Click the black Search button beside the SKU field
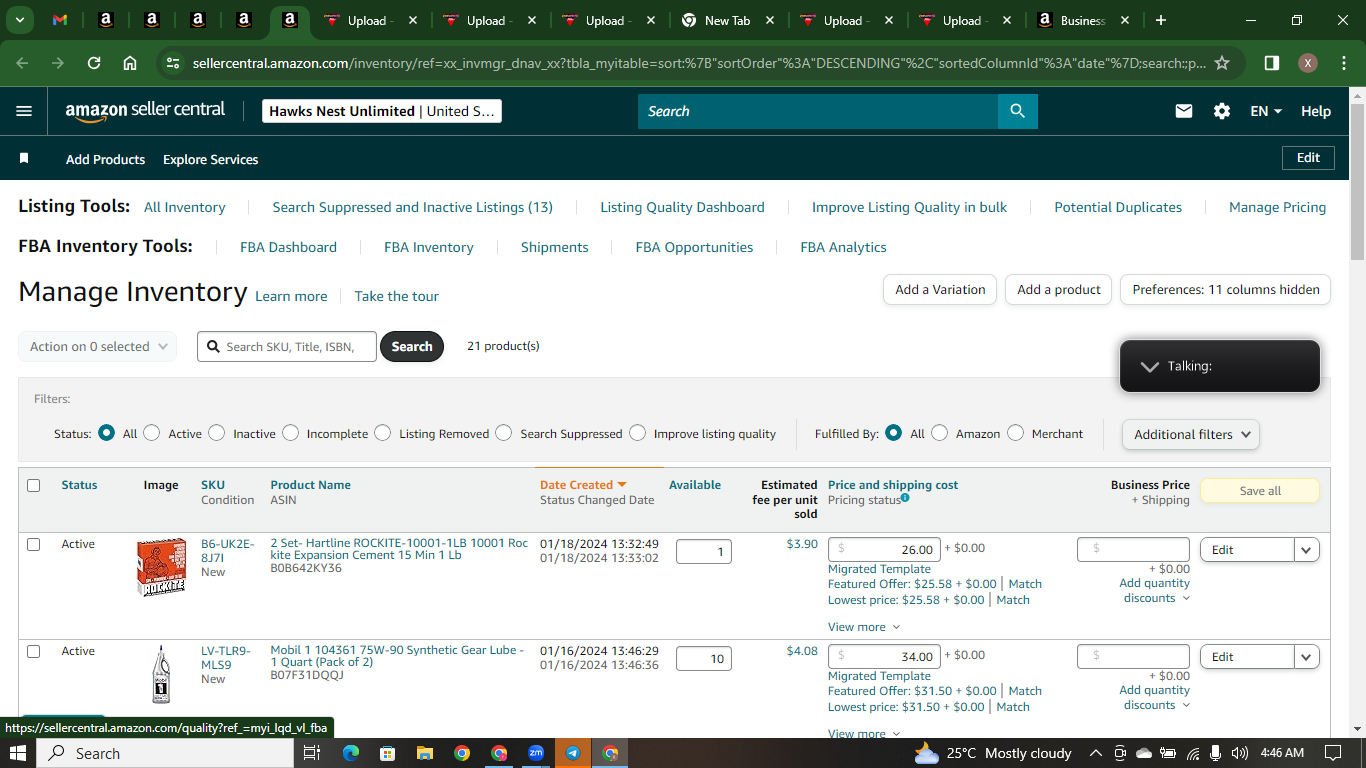 click(x=412, y=346)
